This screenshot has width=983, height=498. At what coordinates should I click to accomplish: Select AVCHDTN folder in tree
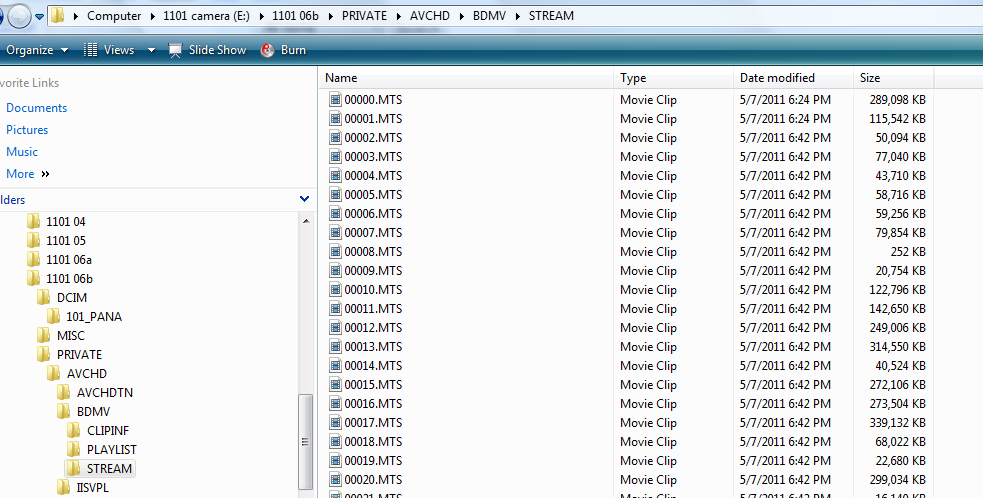(104, 393)
